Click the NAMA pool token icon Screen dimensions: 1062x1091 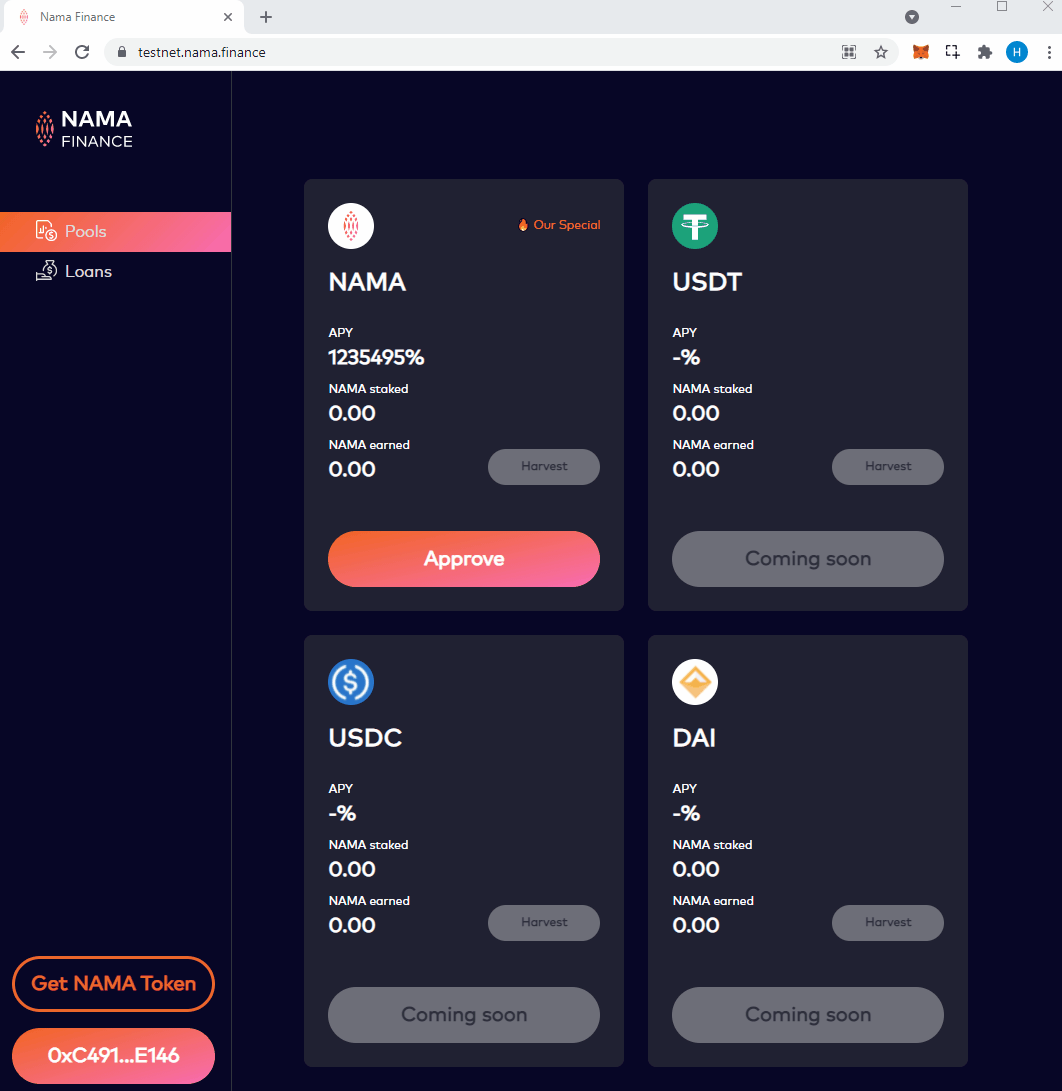point(351,226)
